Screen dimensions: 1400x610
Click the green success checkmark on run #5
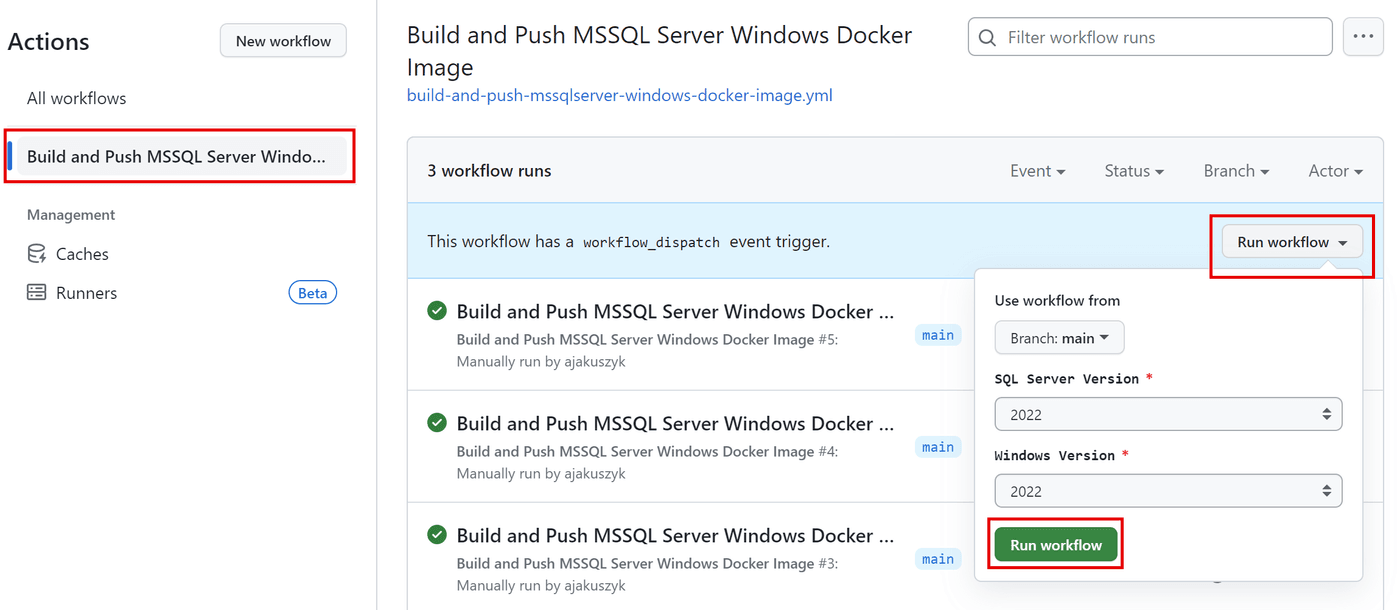click(436, 310)
